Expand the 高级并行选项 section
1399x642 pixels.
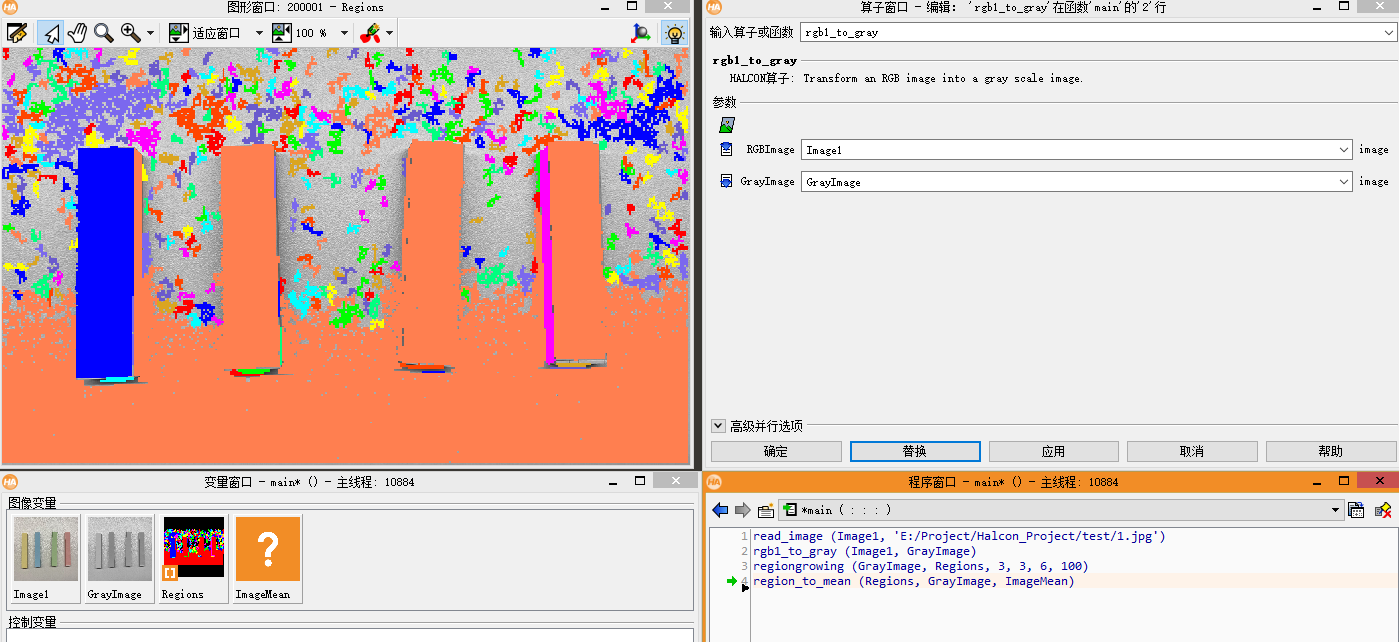718,425
